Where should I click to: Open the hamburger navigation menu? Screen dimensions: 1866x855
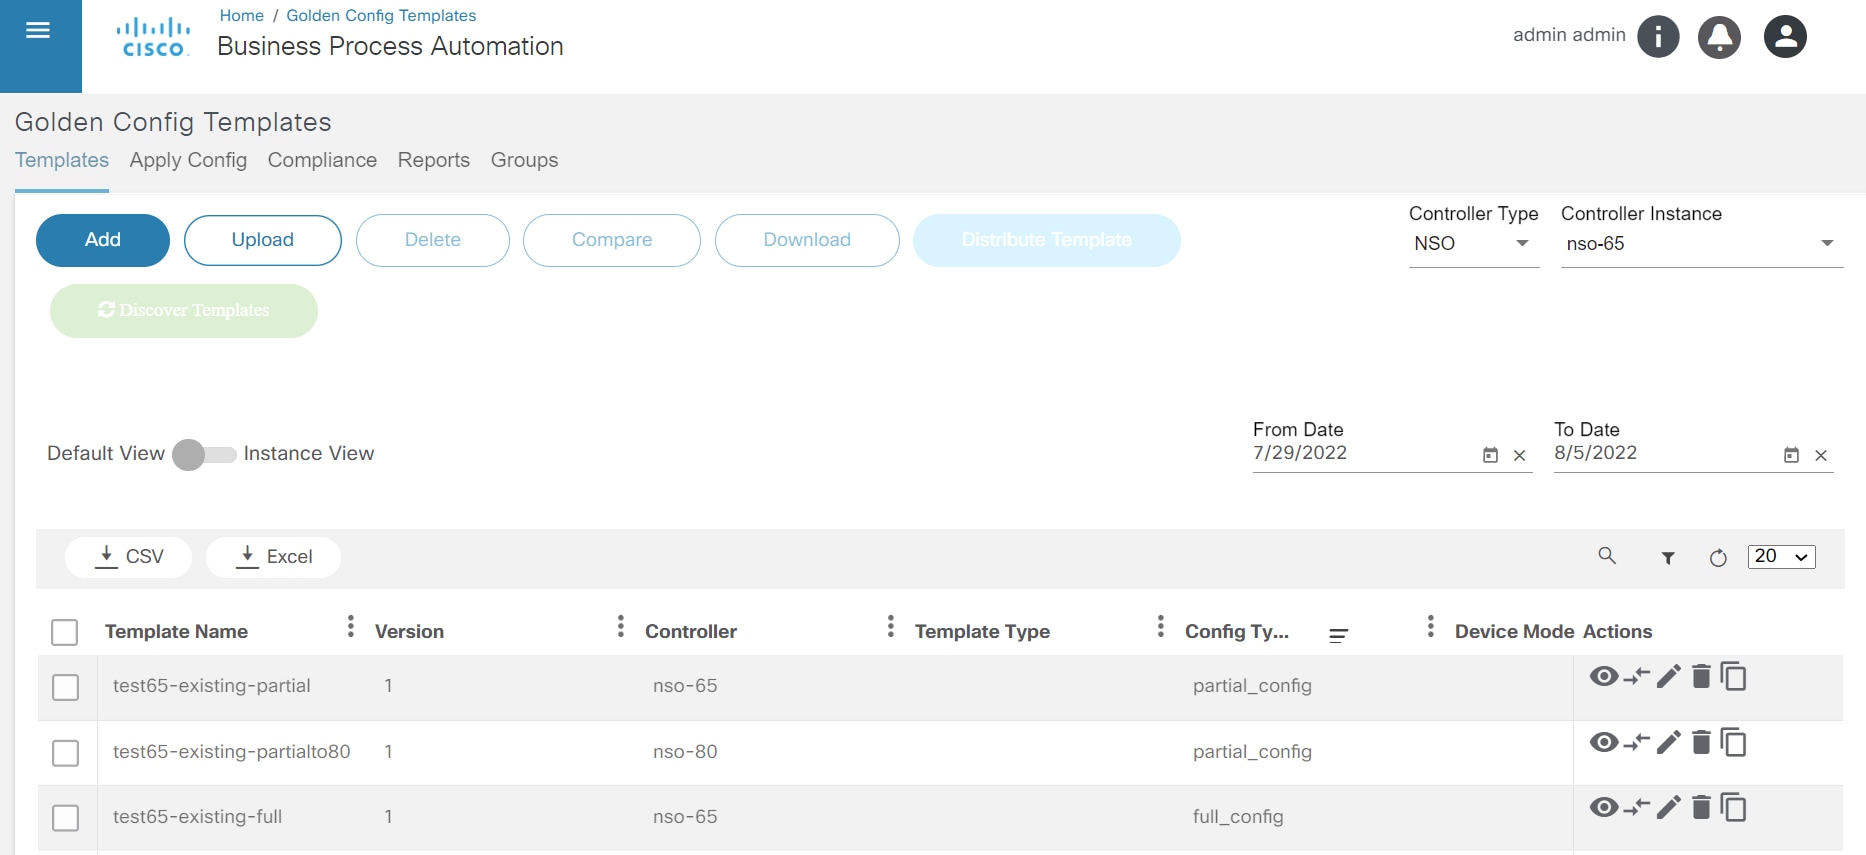(38, 31)
